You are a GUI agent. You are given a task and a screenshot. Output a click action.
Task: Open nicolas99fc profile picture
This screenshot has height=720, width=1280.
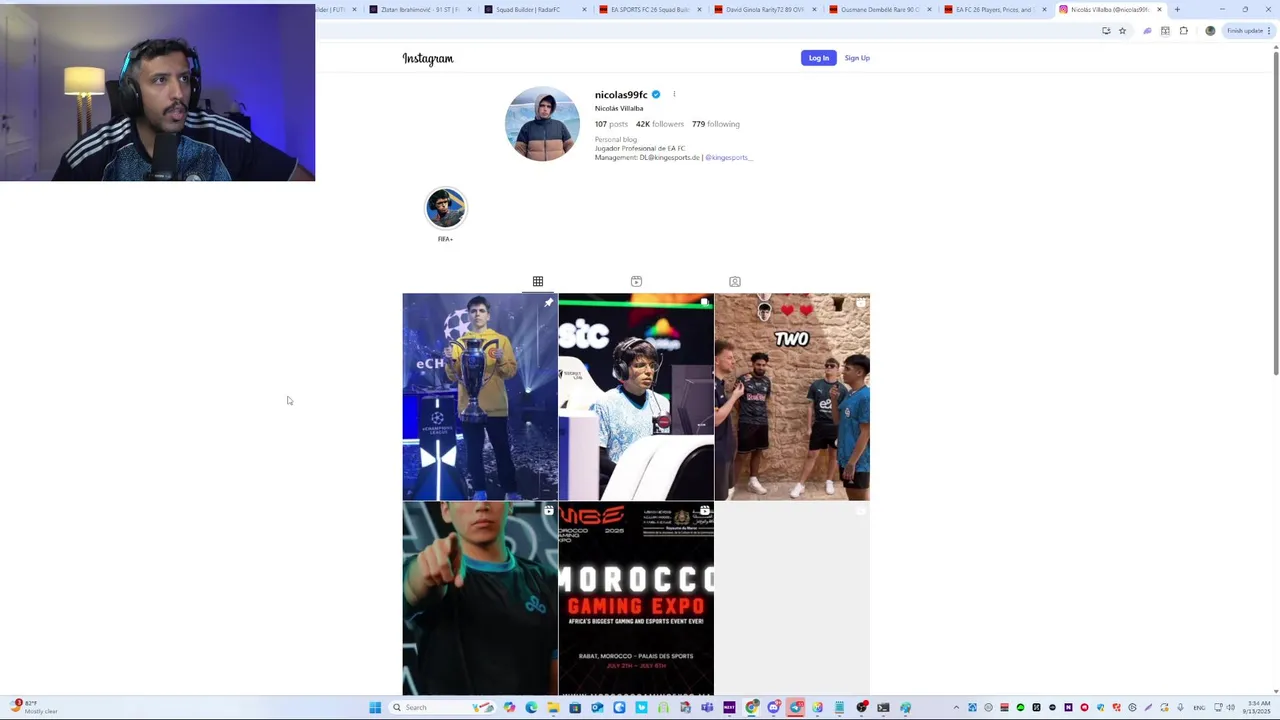point(542,124)
